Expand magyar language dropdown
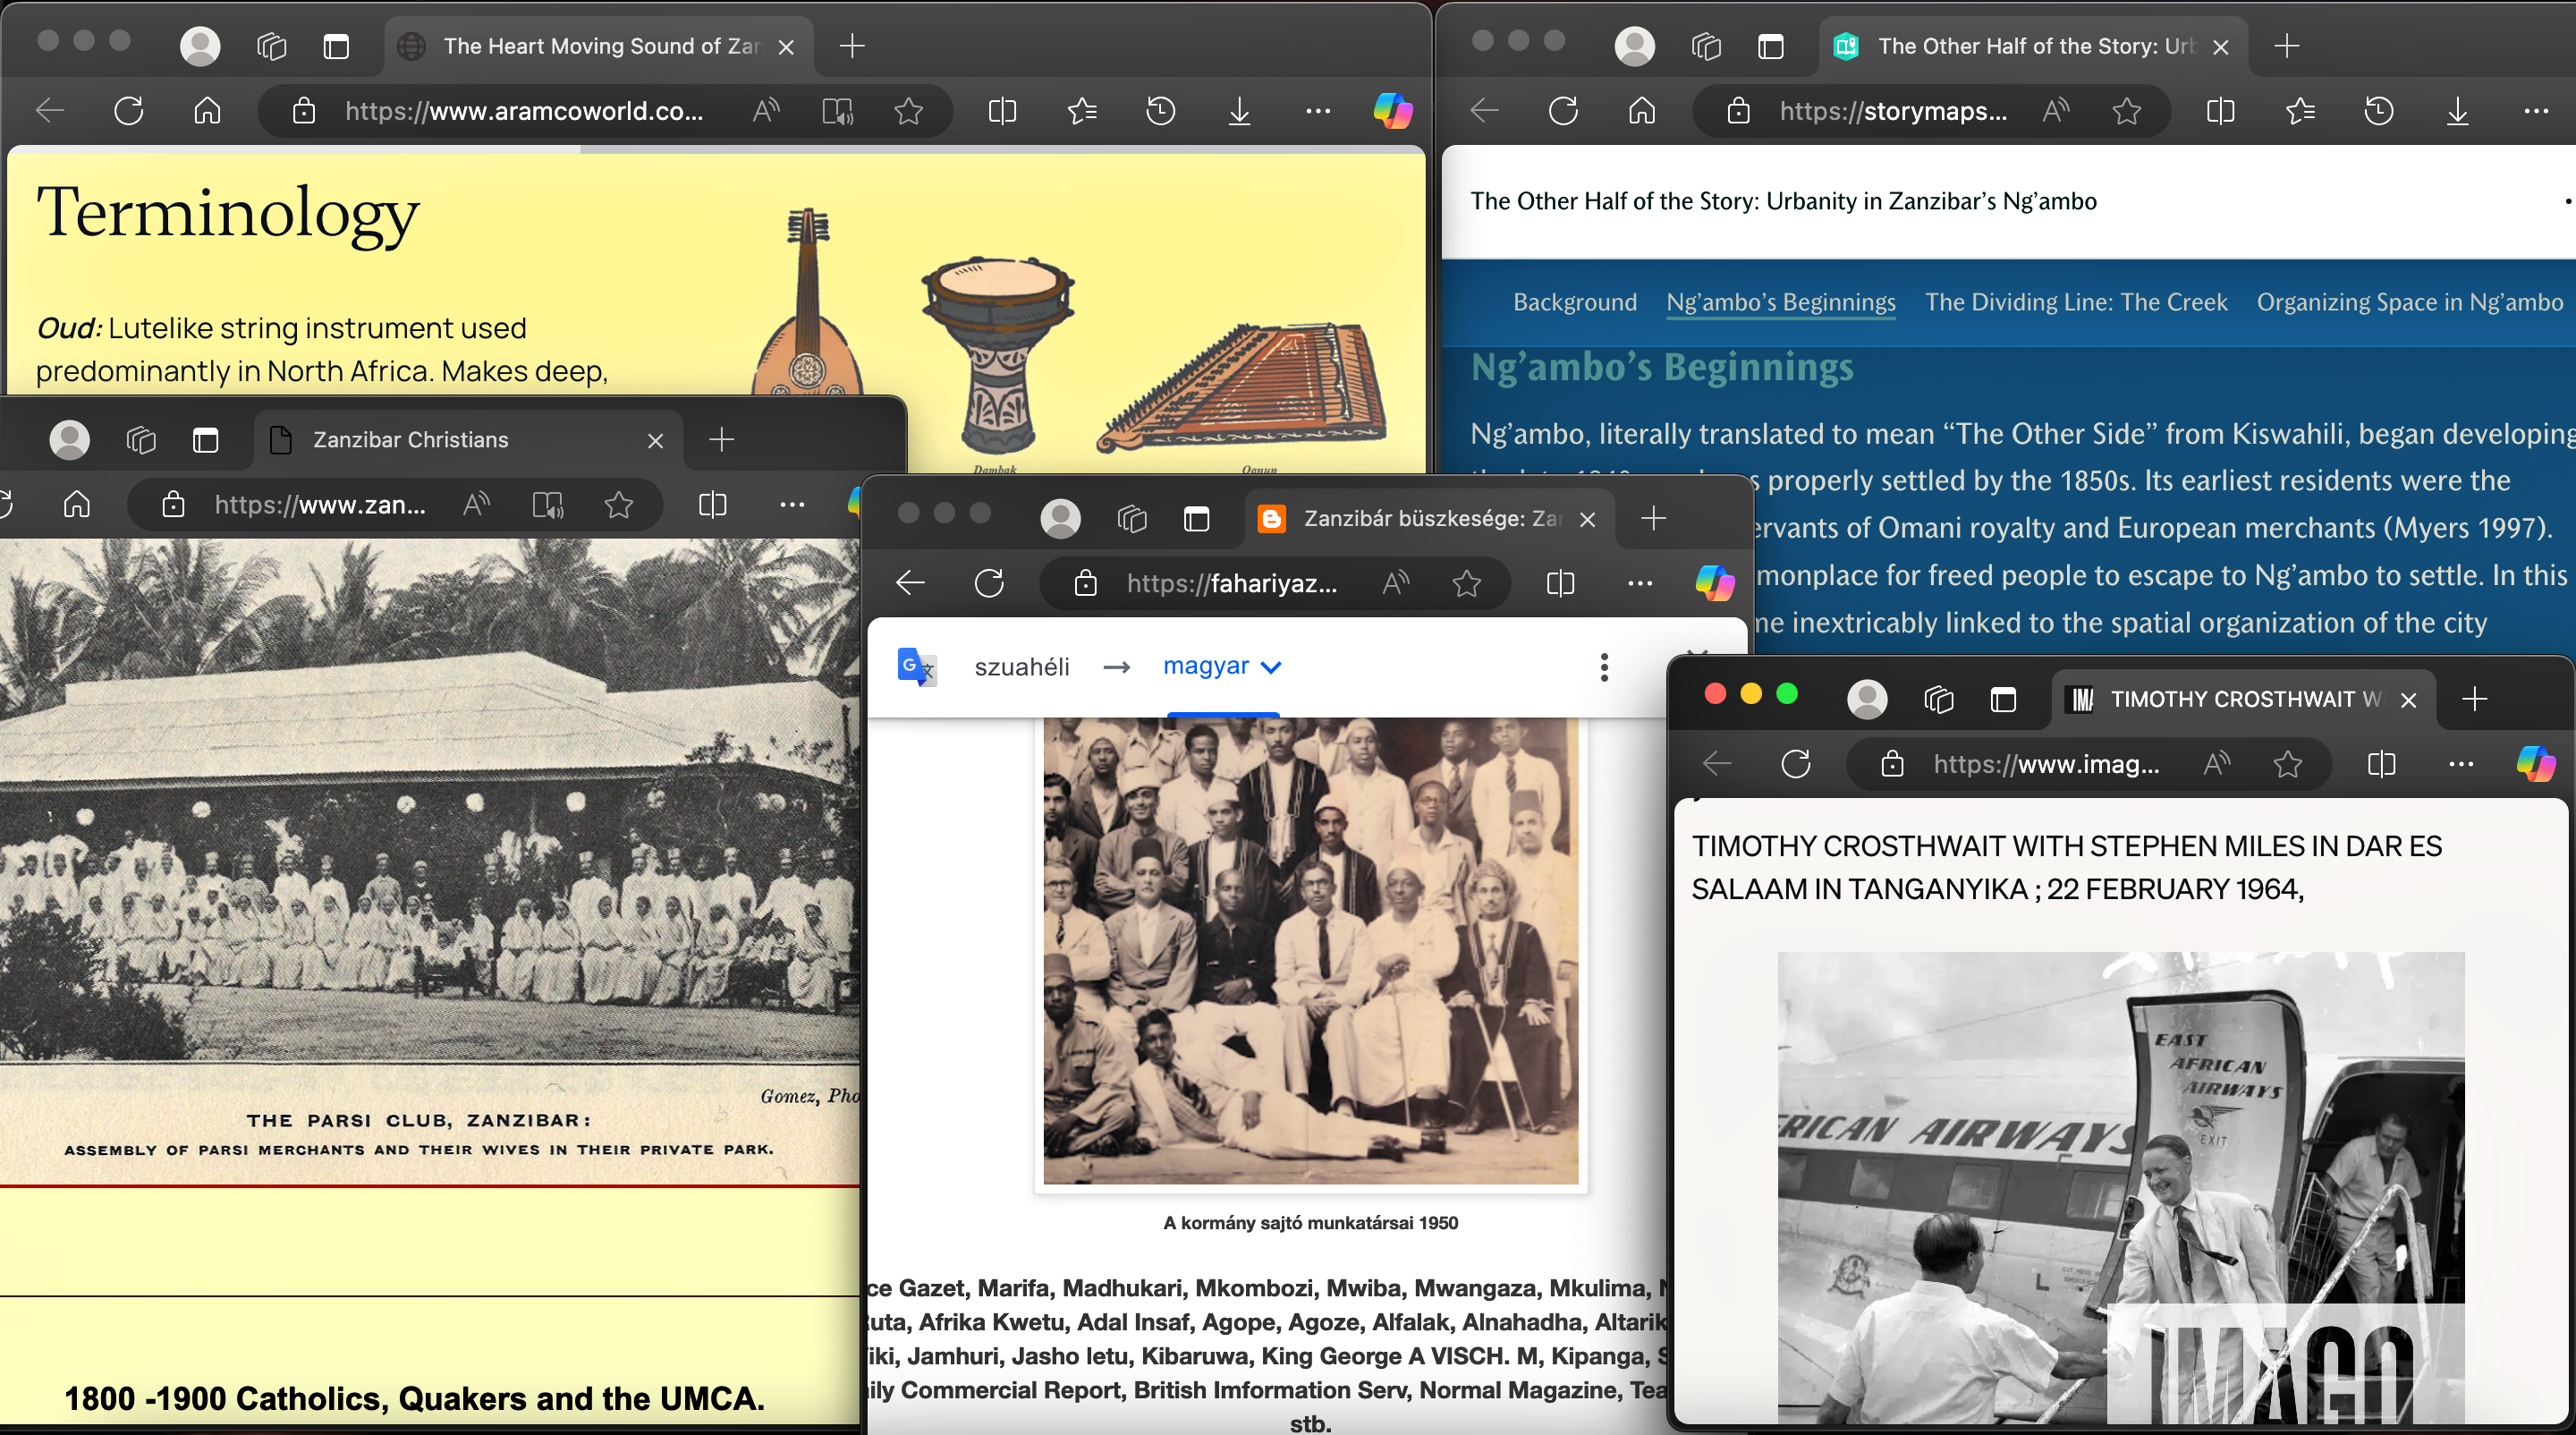 click(1222, 667)
